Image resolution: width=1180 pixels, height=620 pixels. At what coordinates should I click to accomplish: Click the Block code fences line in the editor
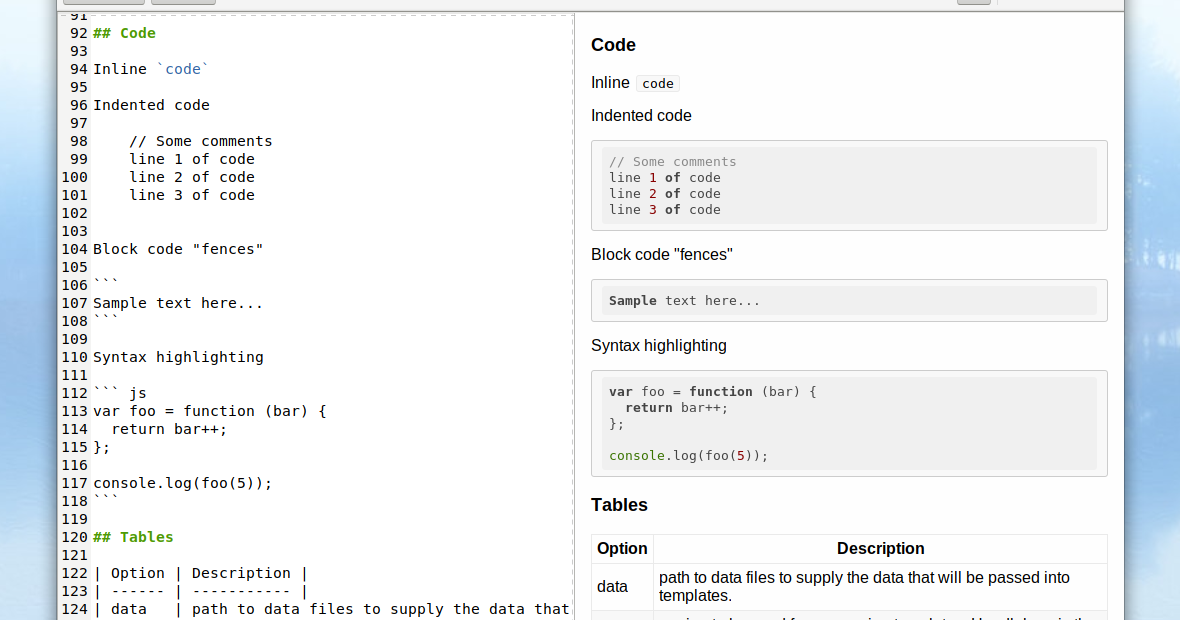tap(178, 249)
